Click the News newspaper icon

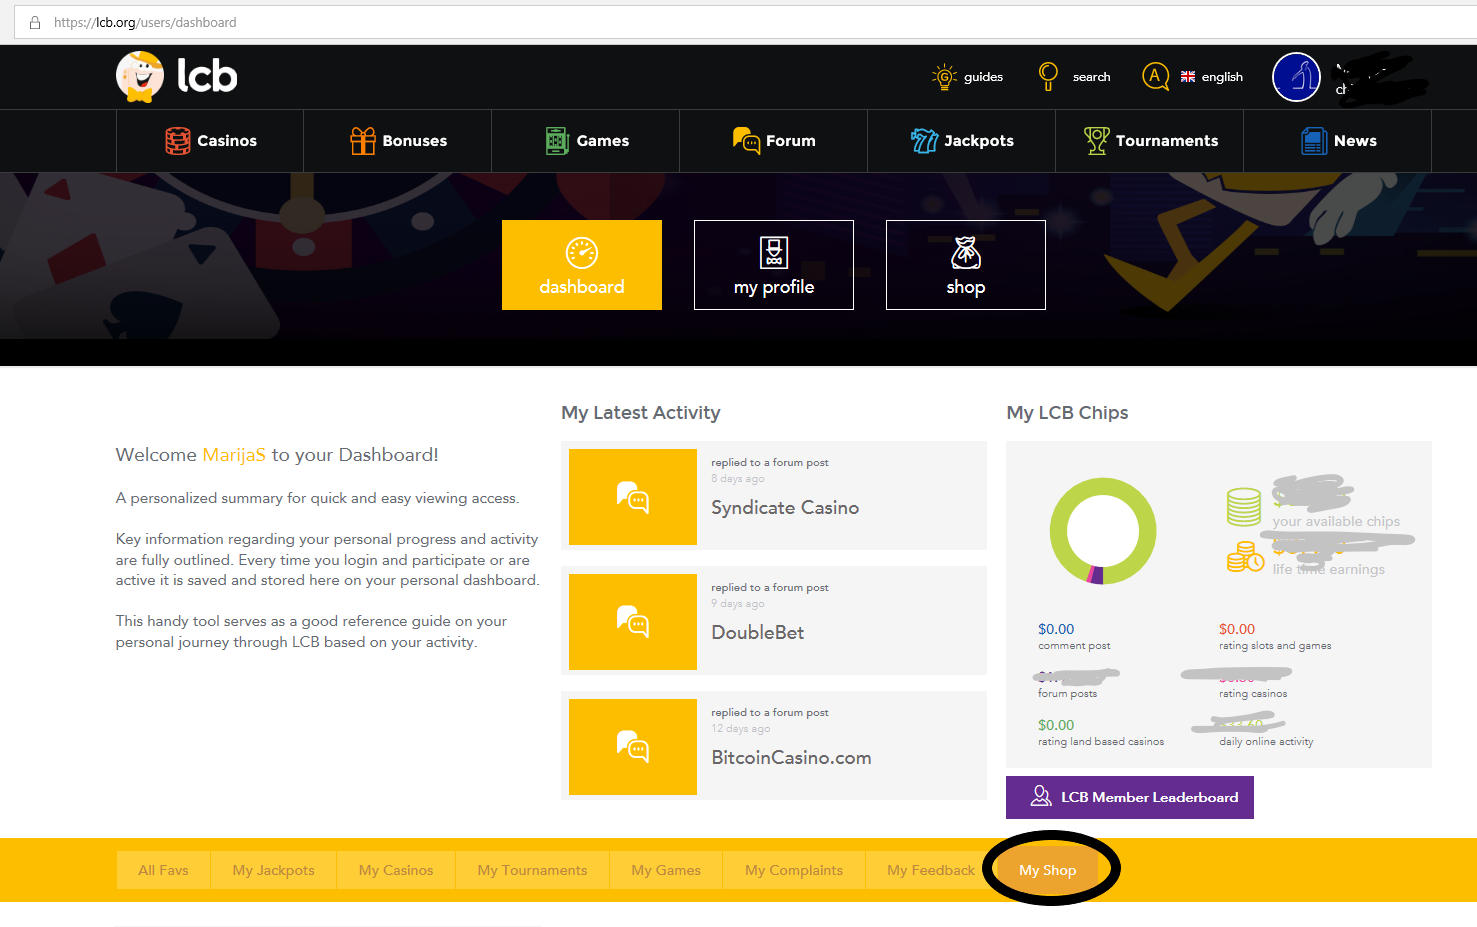pyautogui.click(x=1314, y=141)
